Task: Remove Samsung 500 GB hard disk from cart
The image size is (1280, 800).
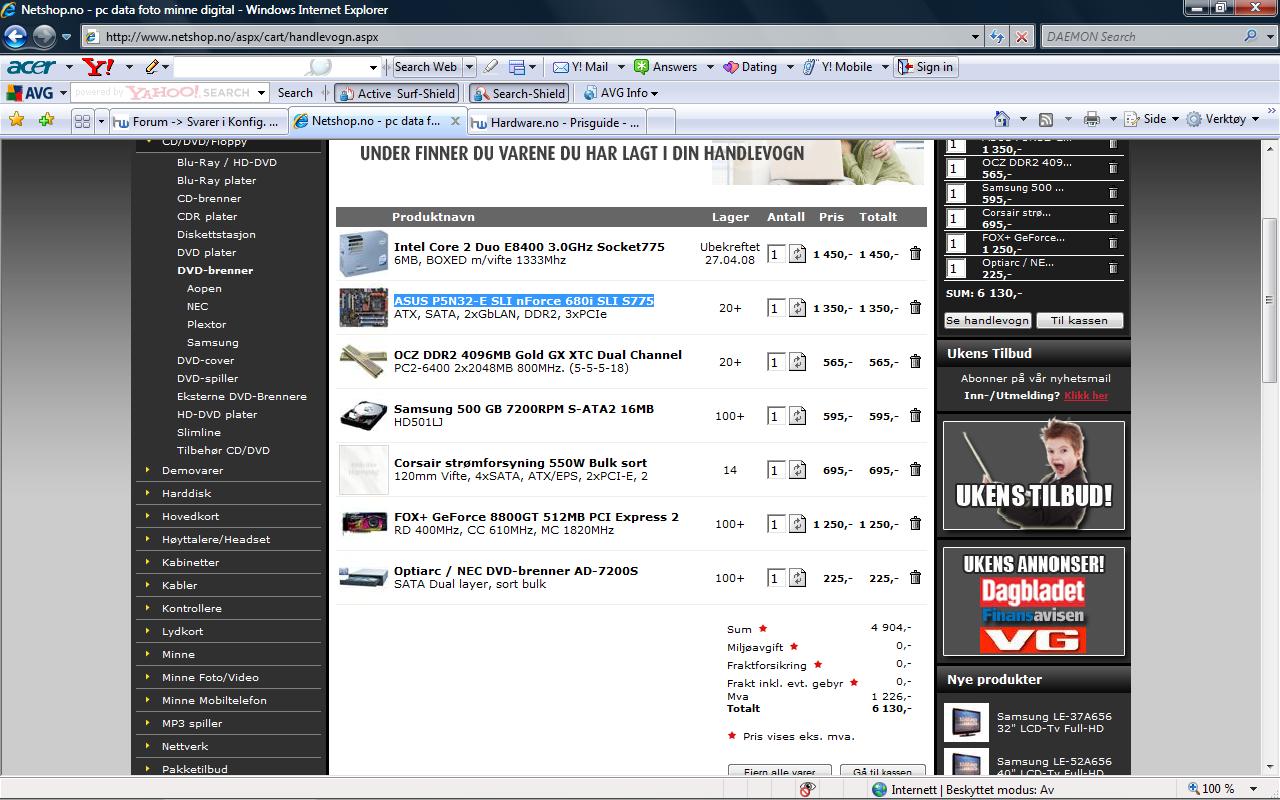Action: (915, 416)
